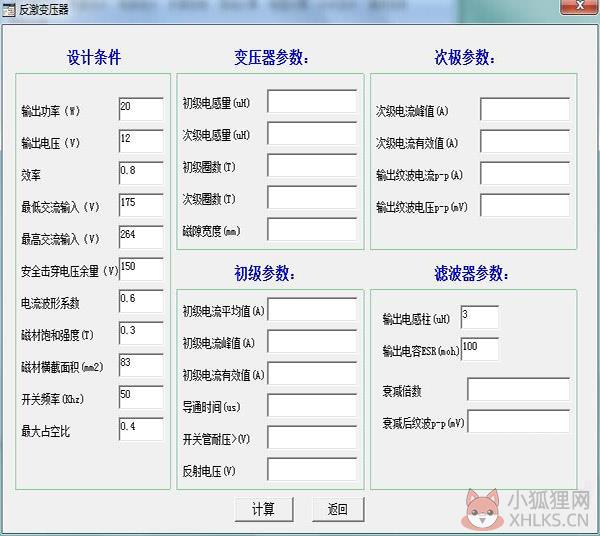
Task: Focus the 效率 input with 0.8
Action: 141,173
